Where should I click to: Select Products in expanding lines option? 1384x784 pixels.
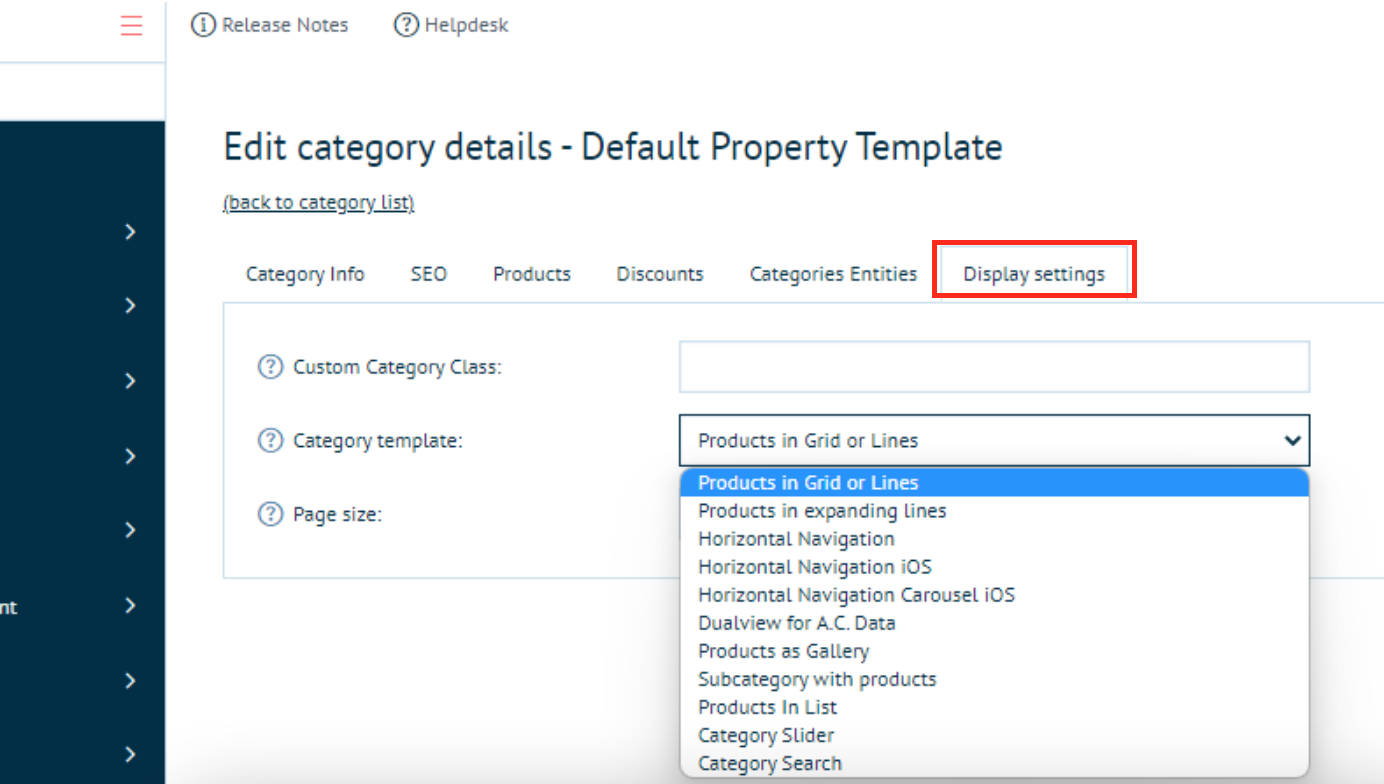(x=821, y=511)
